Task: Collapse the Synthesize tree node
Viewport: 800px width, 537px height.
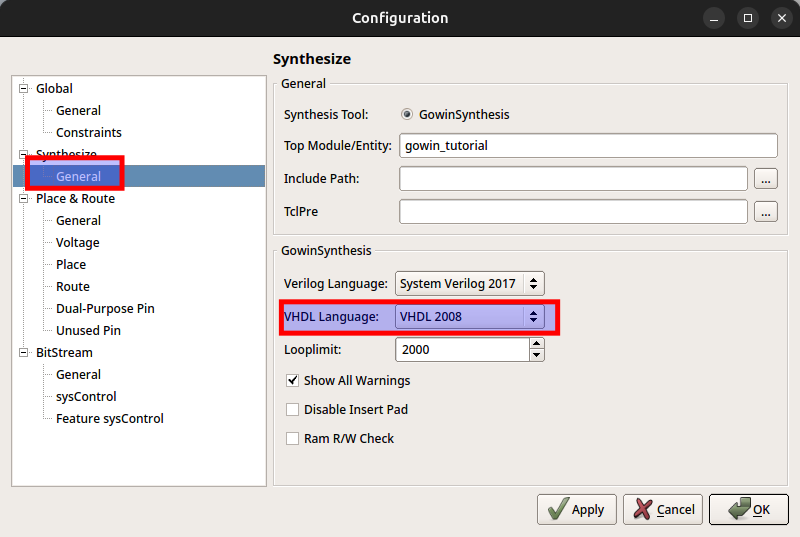Action: click(23, 154)
